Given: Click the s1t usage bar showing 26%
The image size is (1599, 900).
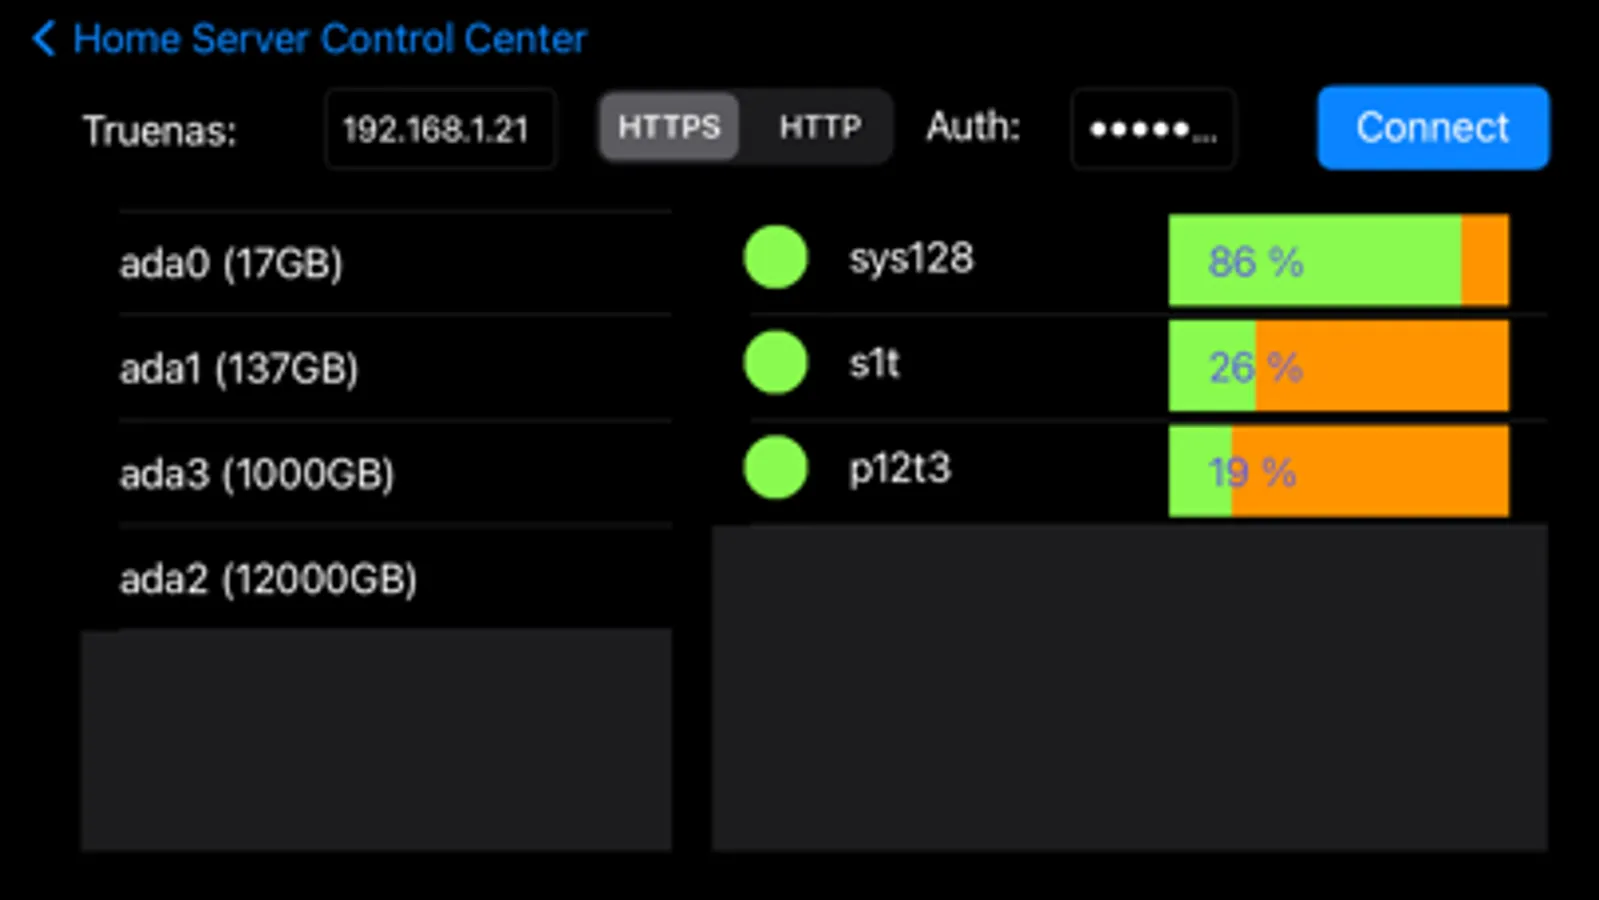Looking at the screenshot, I should (1338, 366).
